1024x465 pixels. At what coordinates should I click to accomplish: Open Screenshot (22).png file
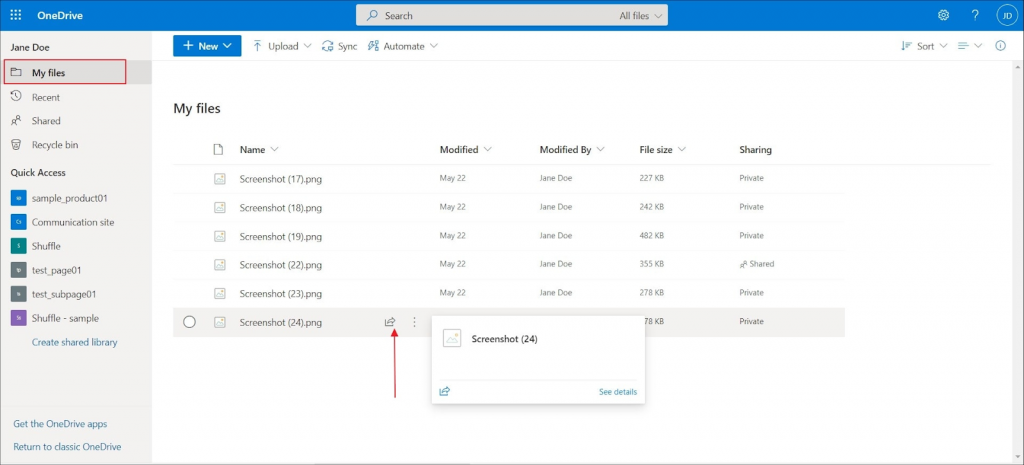[280, 265]
